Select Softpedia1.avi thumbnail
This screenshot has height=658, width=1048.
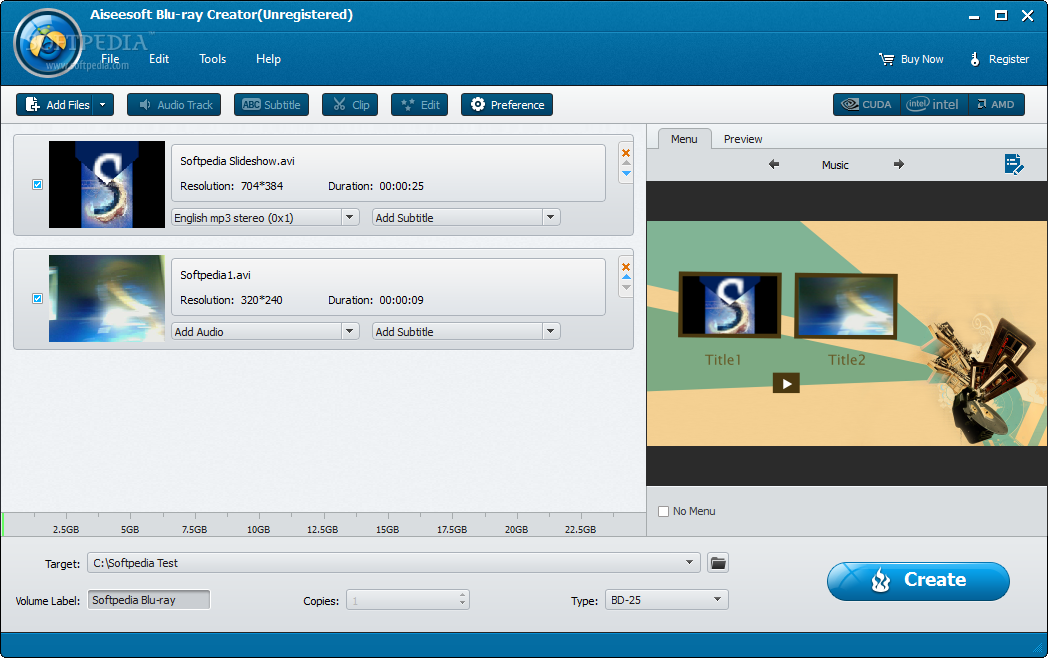coord(107,298)
